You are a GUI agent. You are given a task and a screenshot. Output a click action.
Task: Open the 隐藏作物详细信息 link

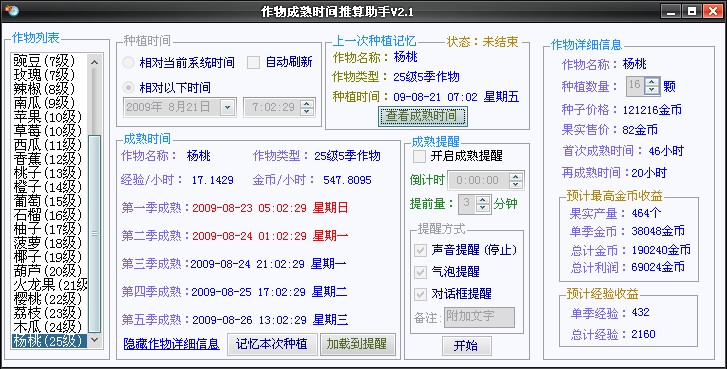172,344
